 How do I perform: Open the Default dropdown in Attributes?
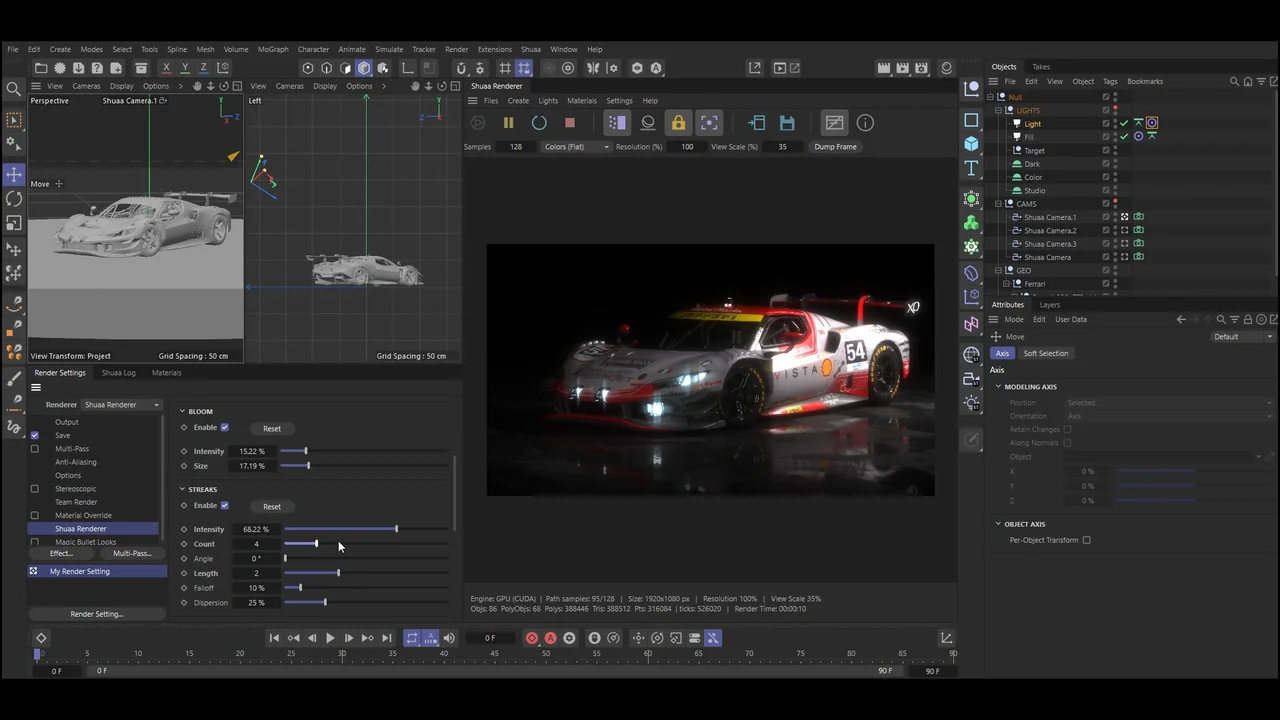pos(1243,337)
